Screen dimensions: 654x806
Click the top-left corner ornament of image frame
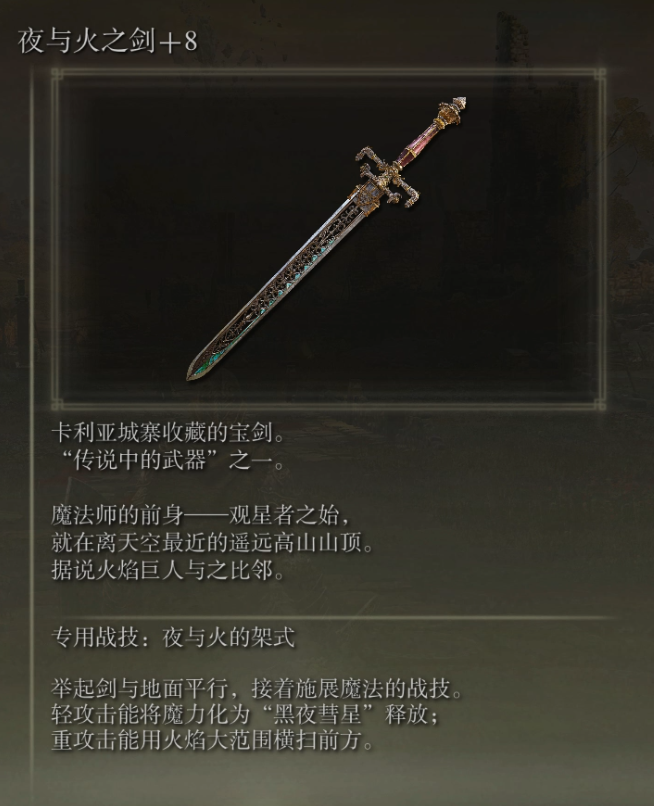tap(58, 75)
